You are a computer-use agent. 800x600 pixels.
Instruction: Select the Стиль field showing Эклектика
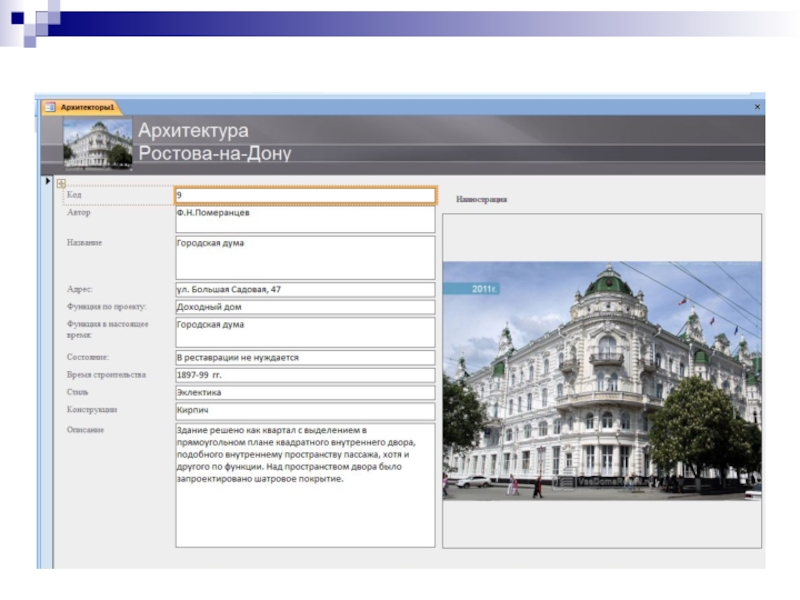[x=305, y=393]
